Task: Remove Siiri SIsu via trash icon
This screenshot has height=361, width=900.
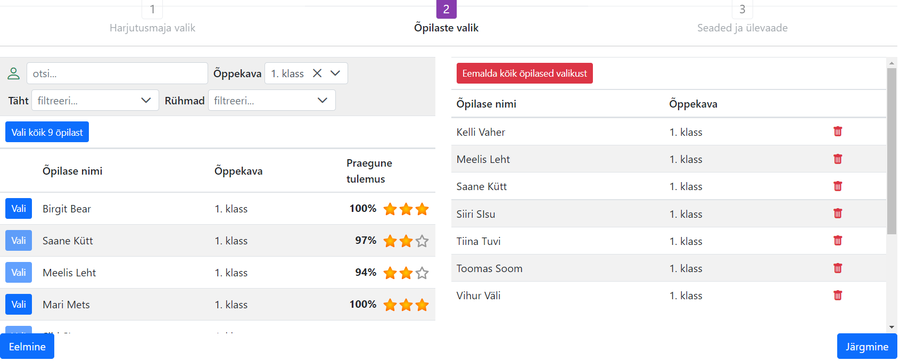Action: [x=837, y=214]
